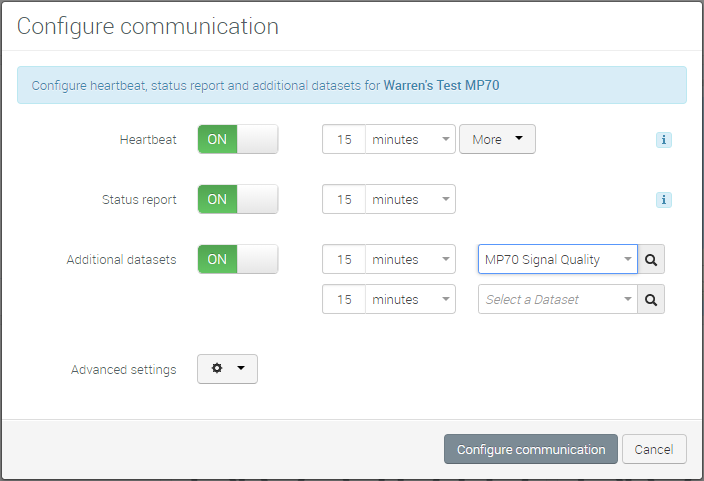Screen dimensions: 704x481
Task: Open Status report minutes unit dropdown
Action: pyautogui.click(x=410, y=199)
